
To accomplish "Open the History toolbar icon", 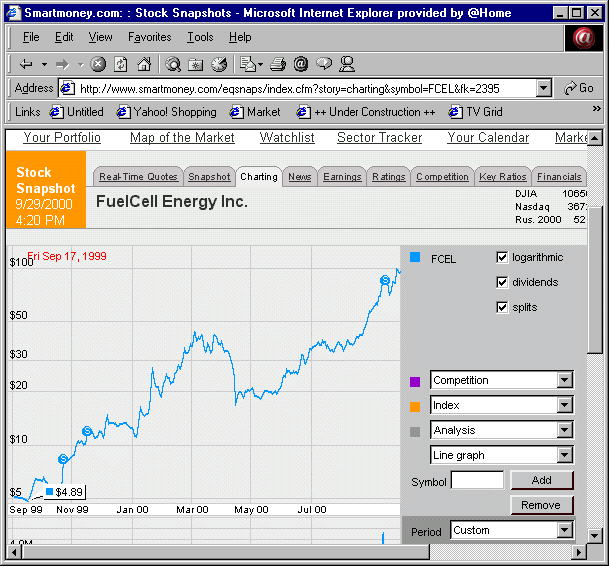I will 219,64.
